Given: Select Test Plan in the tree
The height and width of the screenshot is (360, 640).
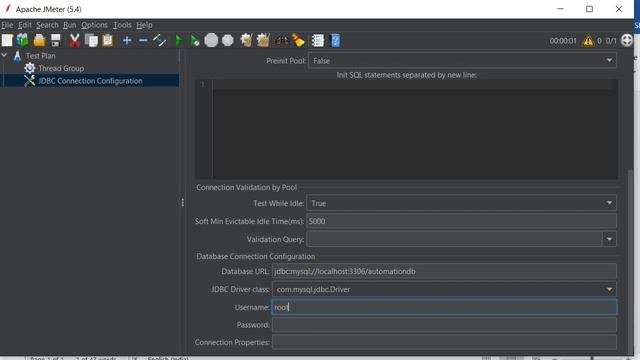Looking at the screenshot, I should point(40,56).
